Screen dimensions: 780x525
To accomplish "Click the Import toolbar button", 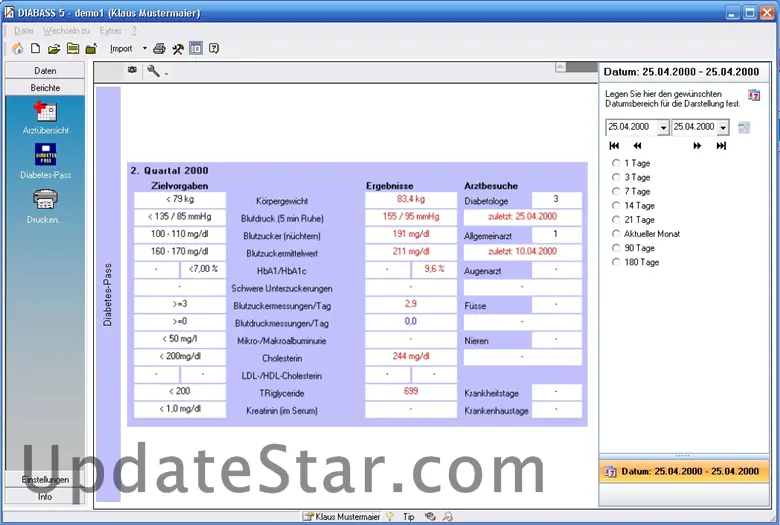I will [x=121, y=49].
